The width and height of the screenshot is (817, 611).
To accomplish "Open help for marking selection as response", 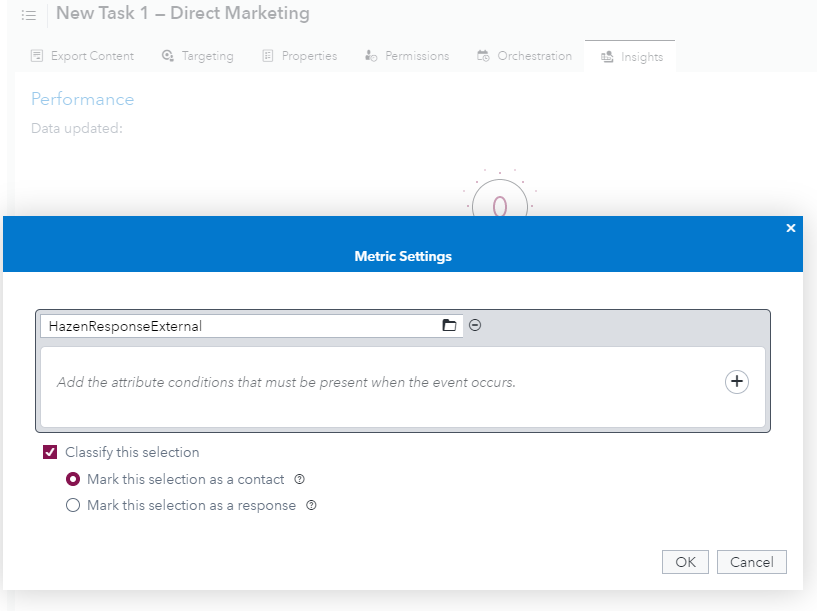I will coord(311,505).
